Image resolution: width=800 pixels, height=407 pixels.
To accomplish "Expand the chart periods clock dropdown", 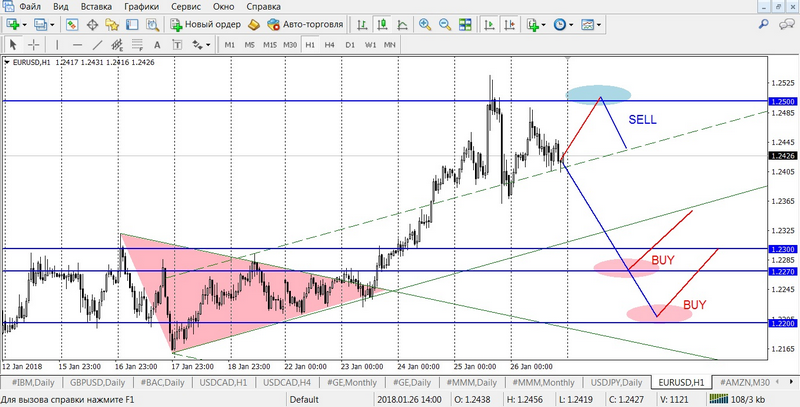I will 572,24.
